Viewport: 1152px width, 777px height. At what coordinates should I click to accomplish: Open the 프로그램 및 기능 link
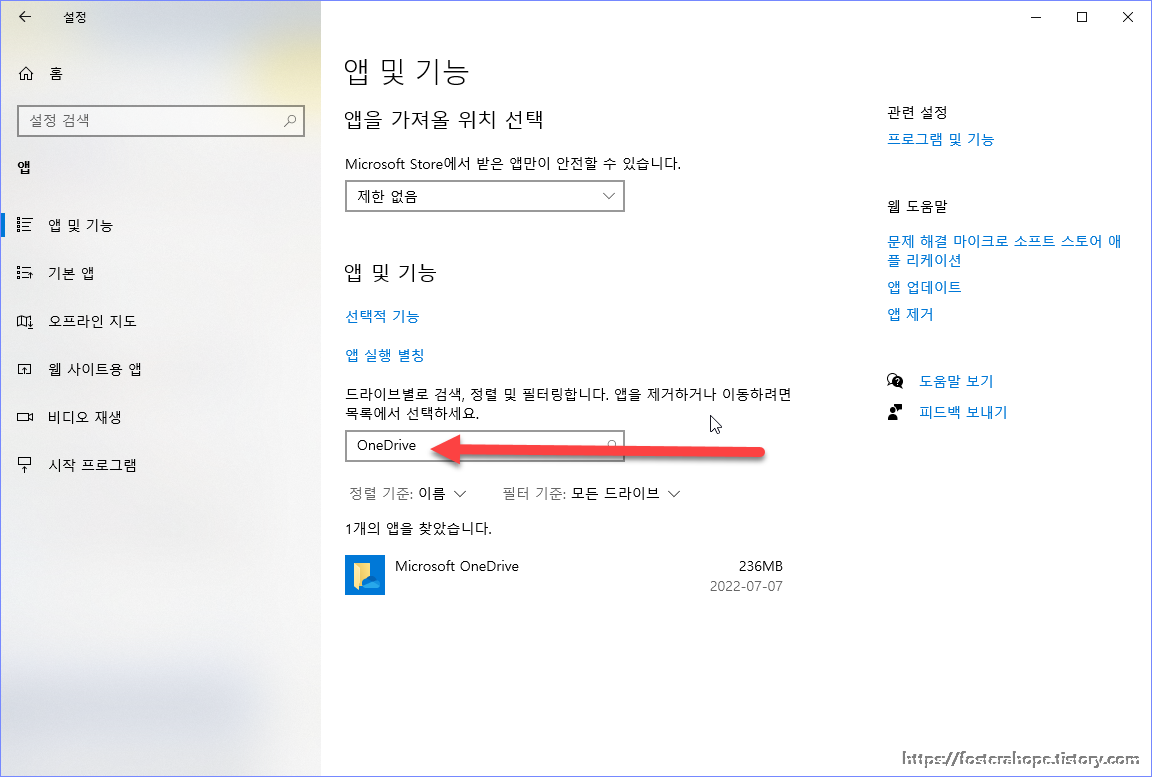(940, 140)
